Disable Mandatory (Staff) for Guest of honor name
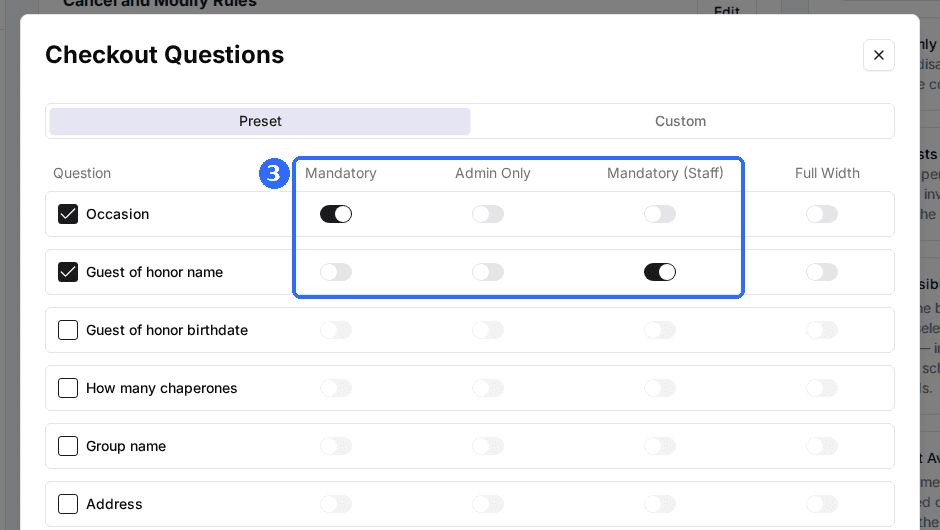The height and width of the screenshot is (530, 940). 660,272
